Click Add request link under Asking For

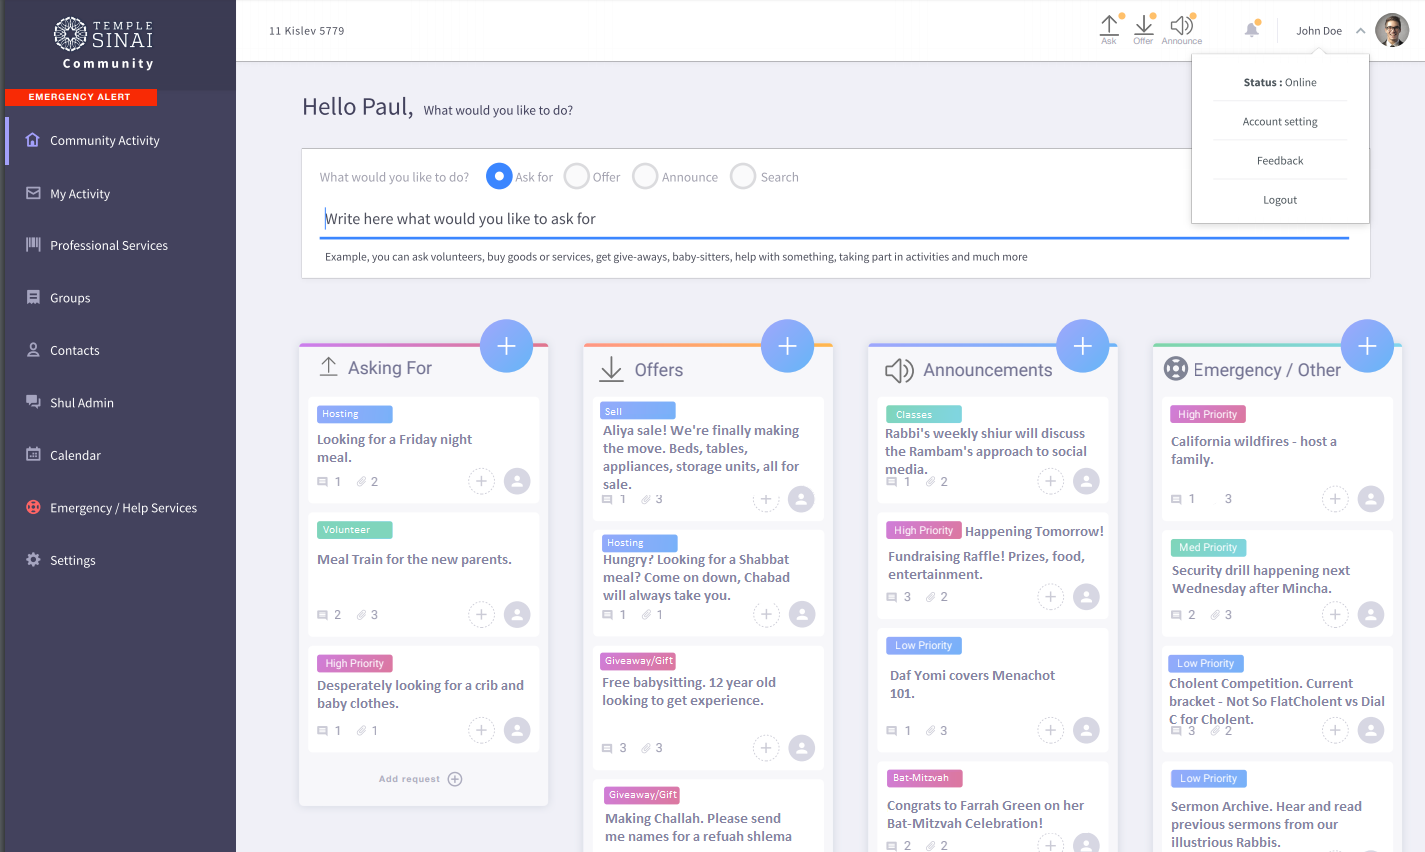(420, 779)
